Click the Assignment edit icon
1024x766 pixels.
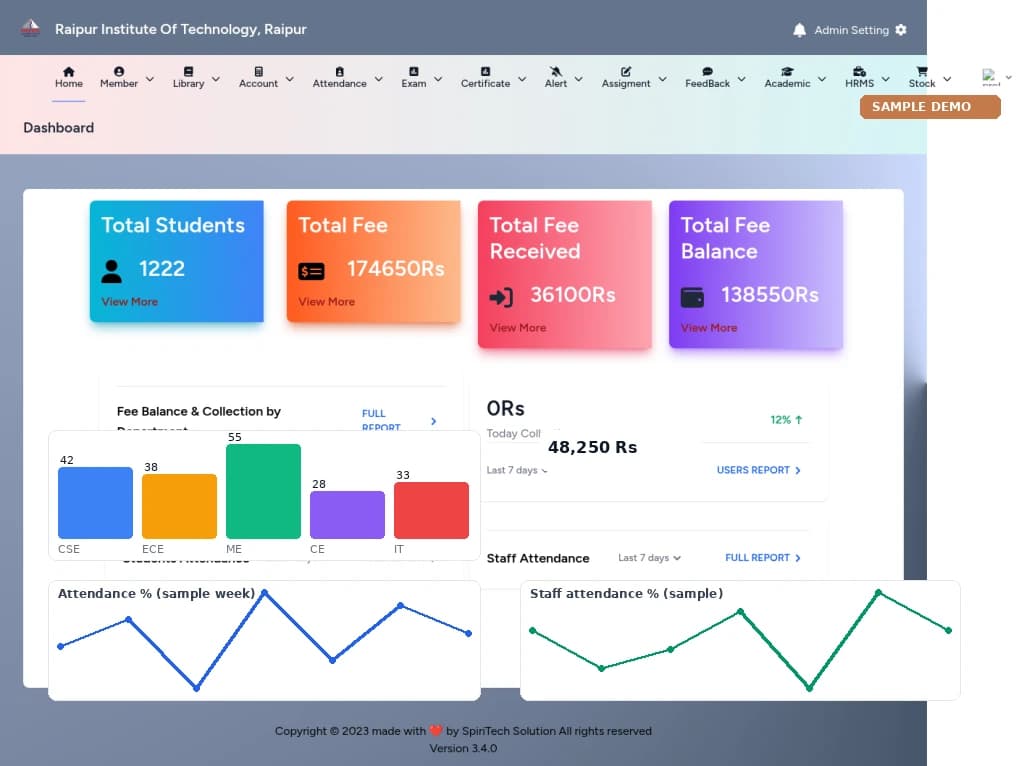[626, 71]
